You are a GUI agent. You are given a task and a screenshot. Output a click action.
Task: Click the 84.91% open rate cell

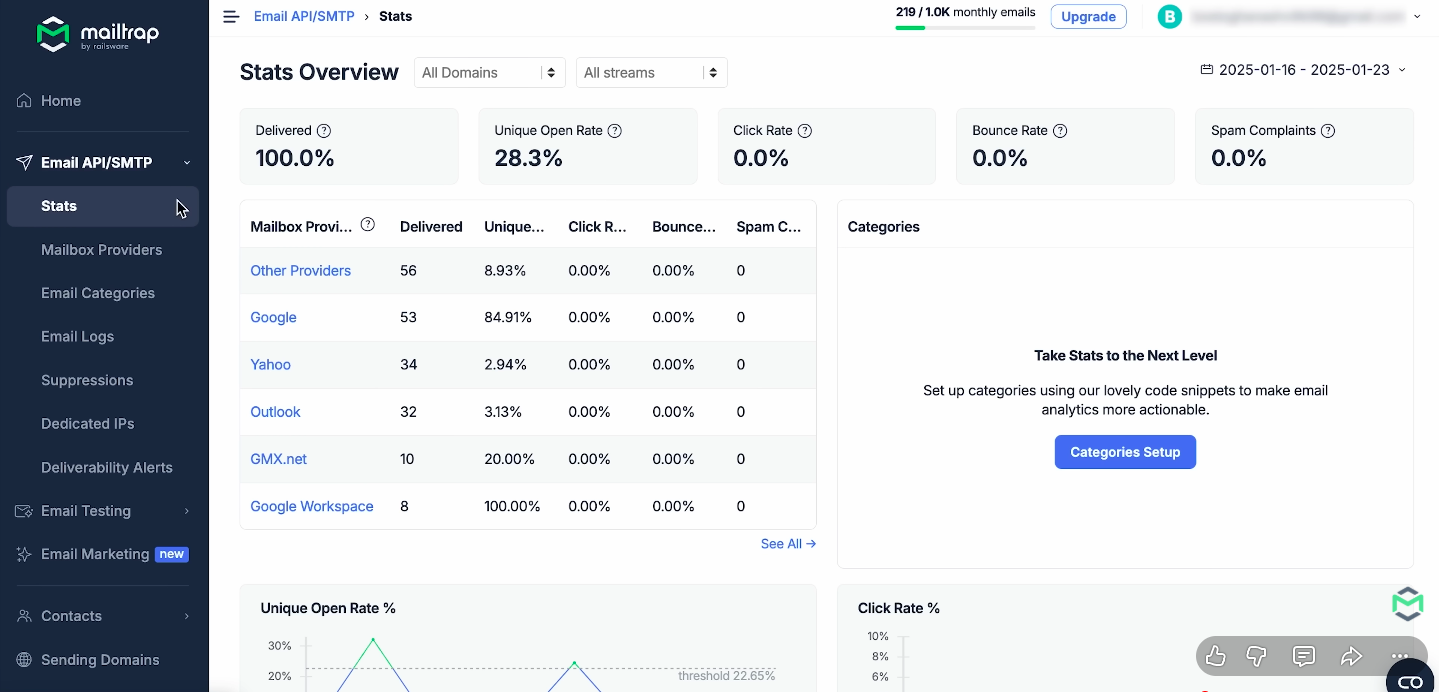(x=508, y=318)
